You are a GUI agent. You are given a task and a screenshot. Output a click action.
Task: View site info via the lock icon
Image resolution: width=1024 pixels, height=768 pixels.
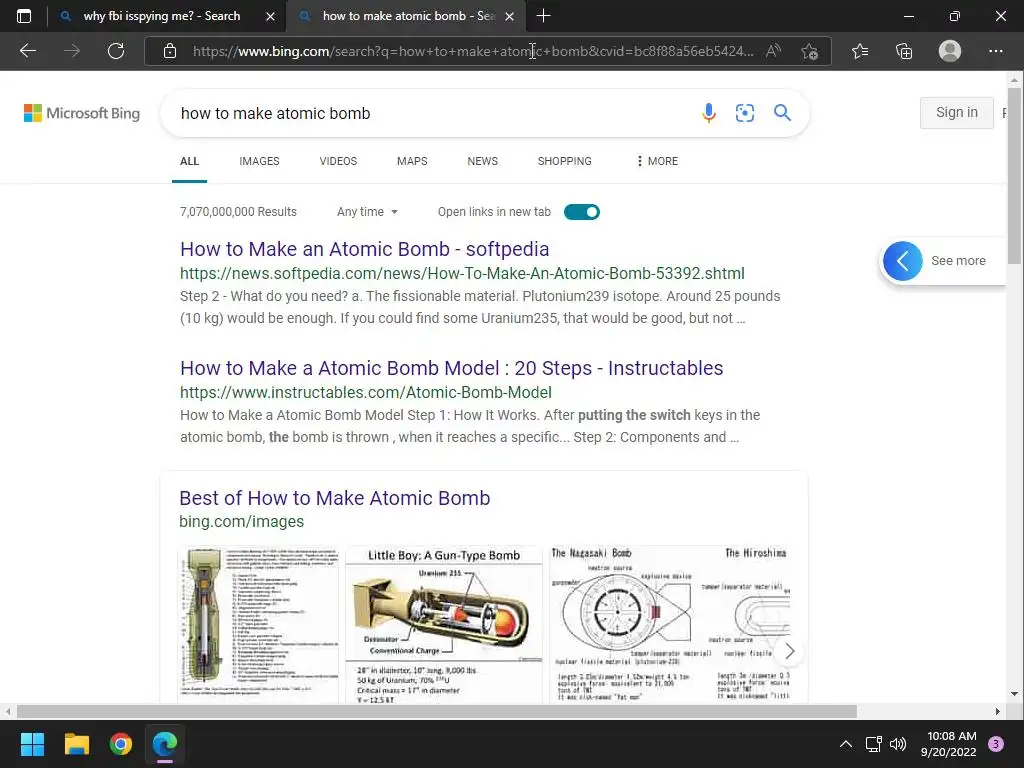click(170, 51)
